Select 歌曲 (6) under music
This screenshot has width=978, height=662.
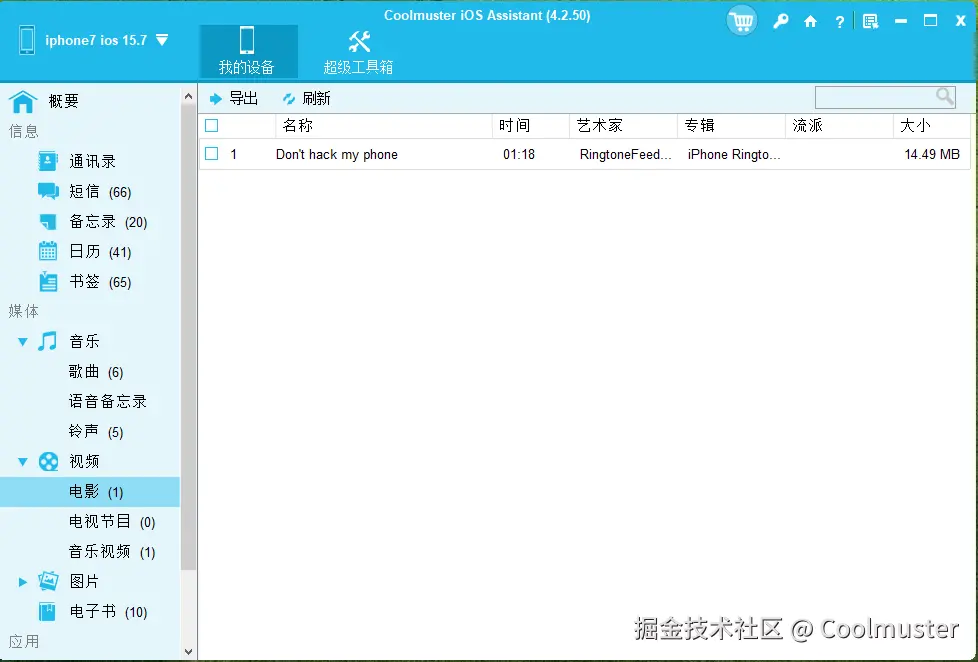(96, 372)
